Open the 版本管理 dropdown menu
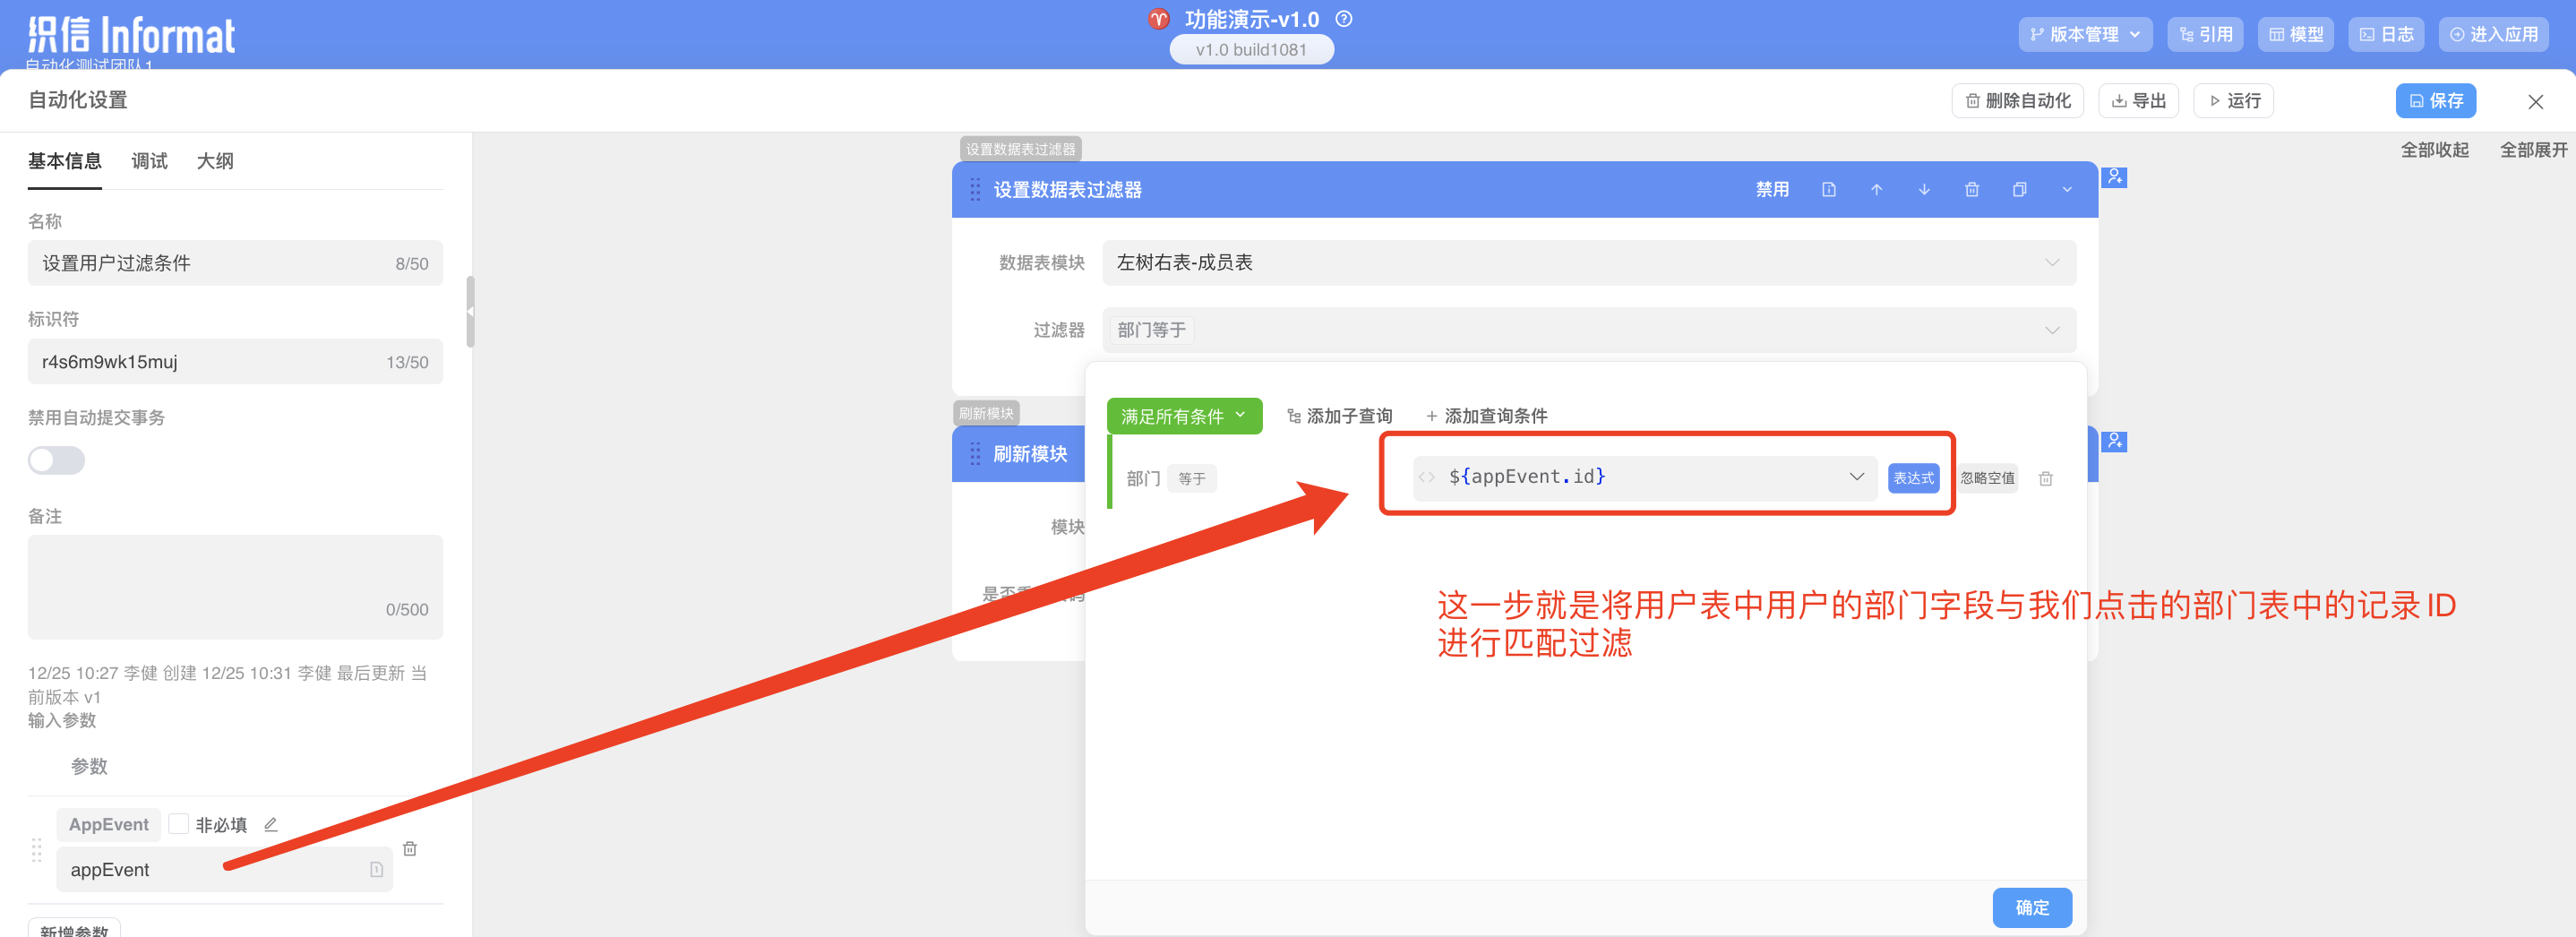The width and height of the screenshot is (2576, 937). [x=2084, y=34]
